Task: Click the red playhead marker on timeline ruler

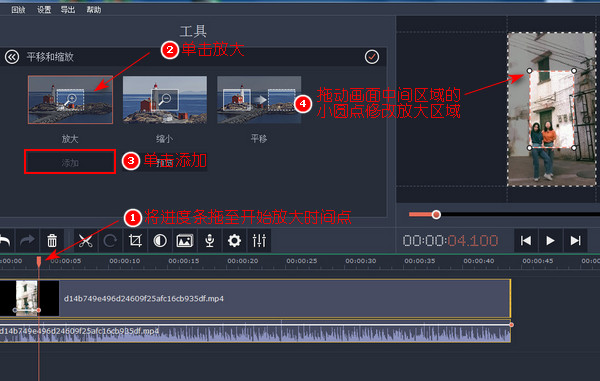Action: click(39, 262)
